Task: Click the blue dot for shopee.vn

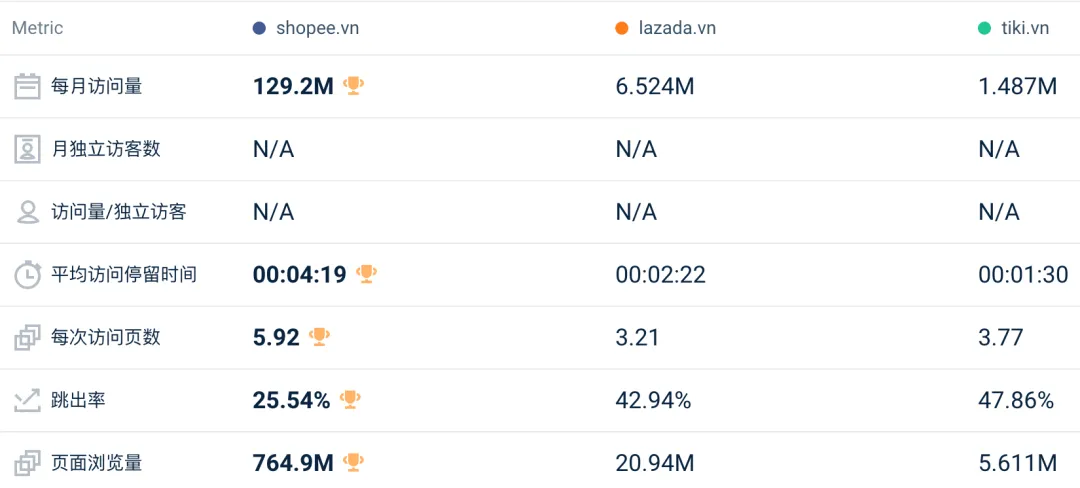Action: (259, 28)
